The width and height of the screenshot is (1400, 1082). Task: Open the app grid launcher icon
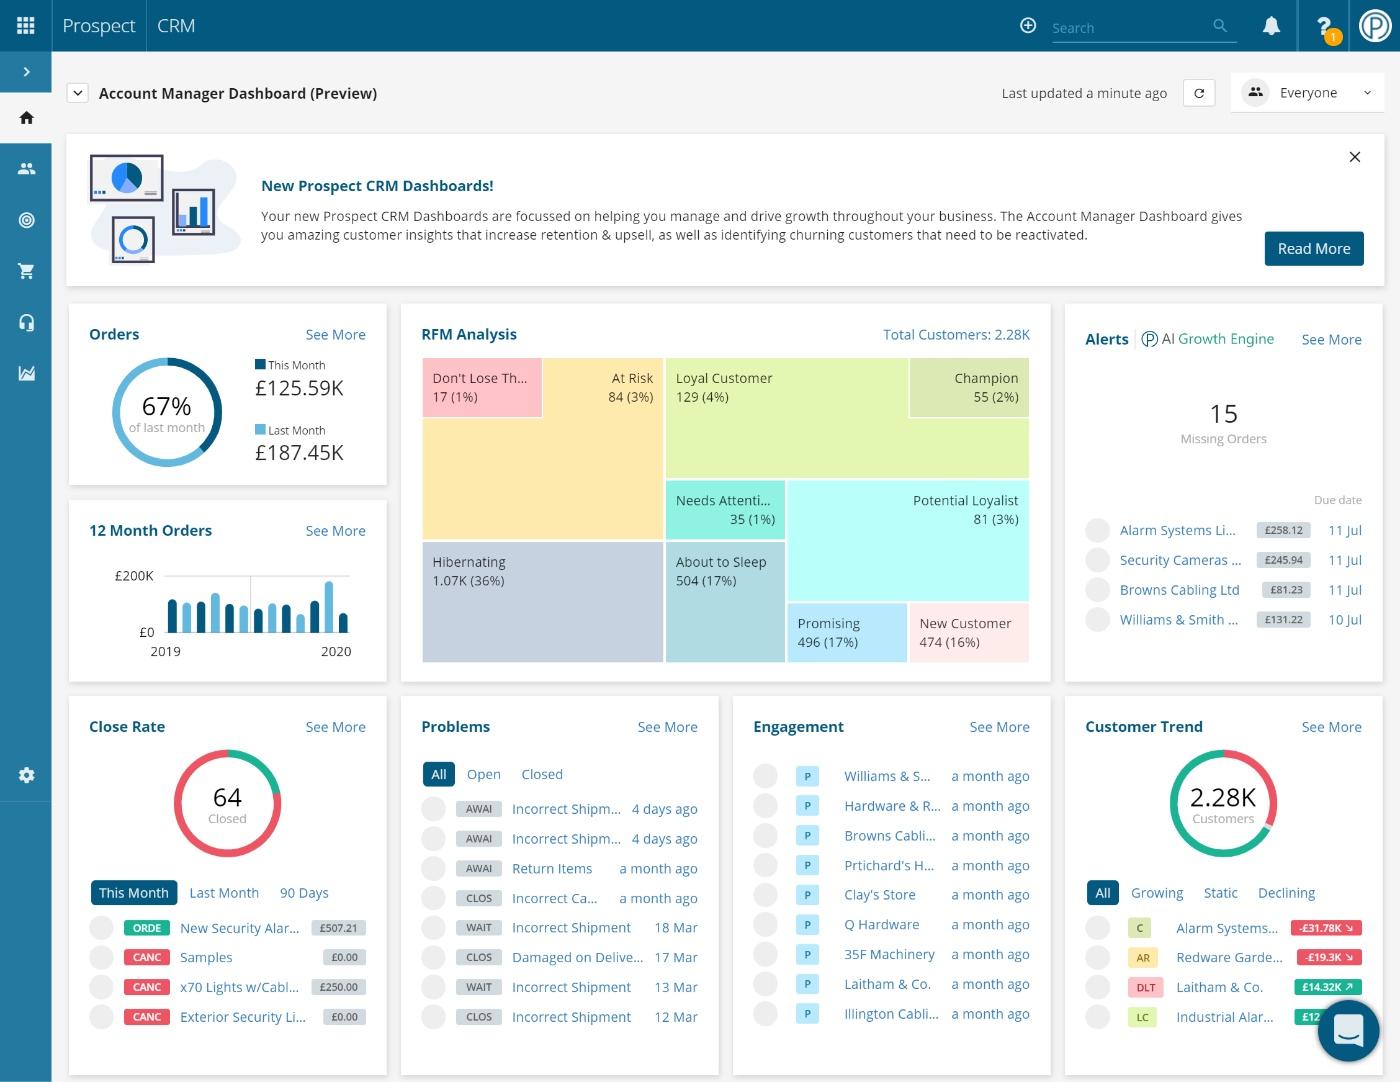(x=25, y=26)
